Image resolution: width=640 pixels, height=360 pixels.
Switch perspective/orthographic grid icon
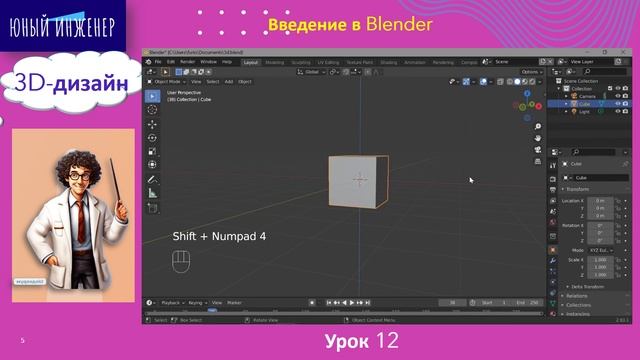tap(538, 161)
